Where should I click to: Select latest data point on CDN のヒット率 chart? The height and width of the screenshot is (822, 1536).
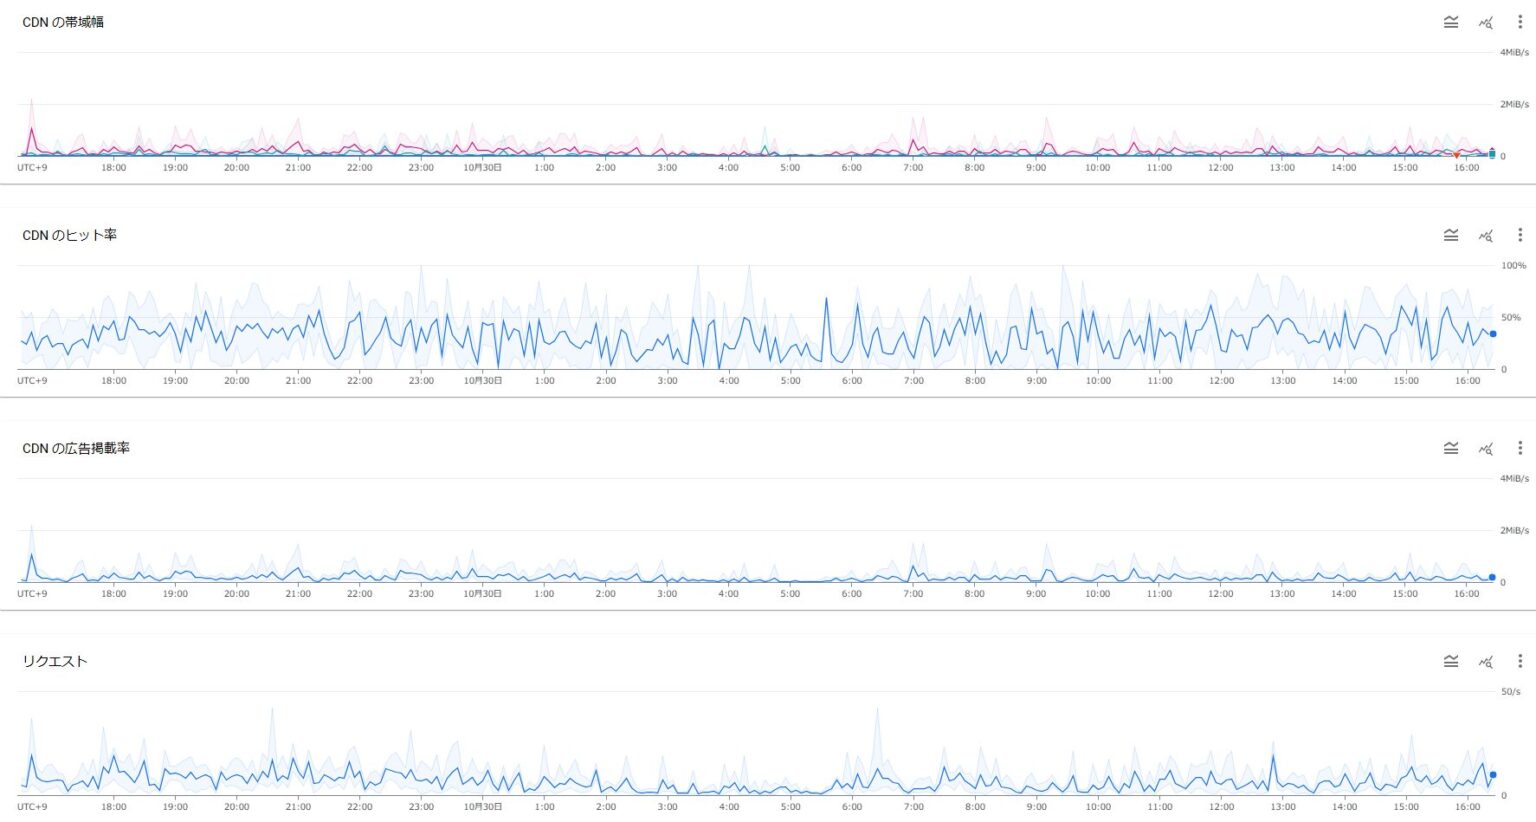1493,334
